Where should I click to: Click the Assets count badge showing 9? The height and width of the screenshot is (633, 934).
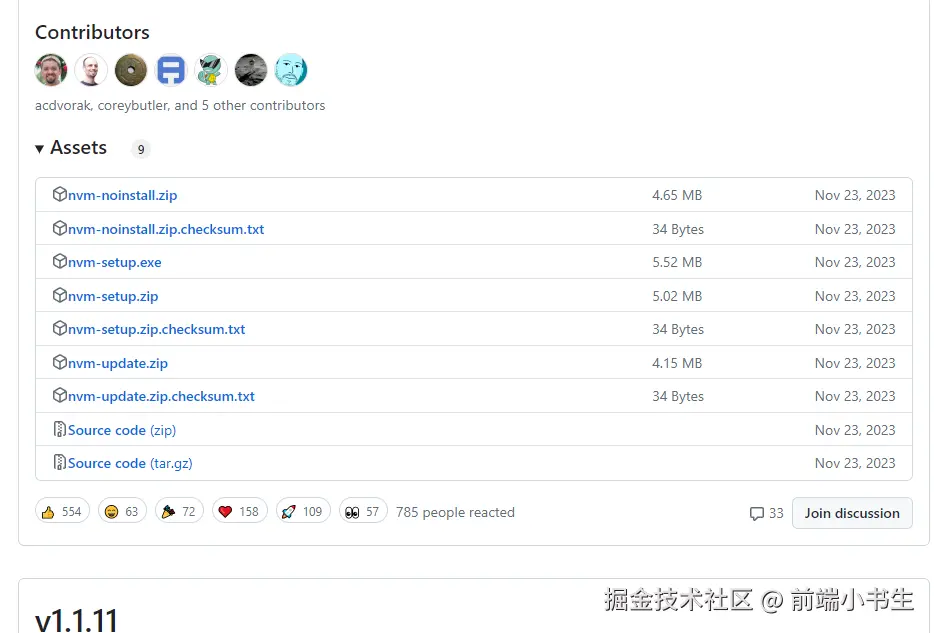click(141, 149)
